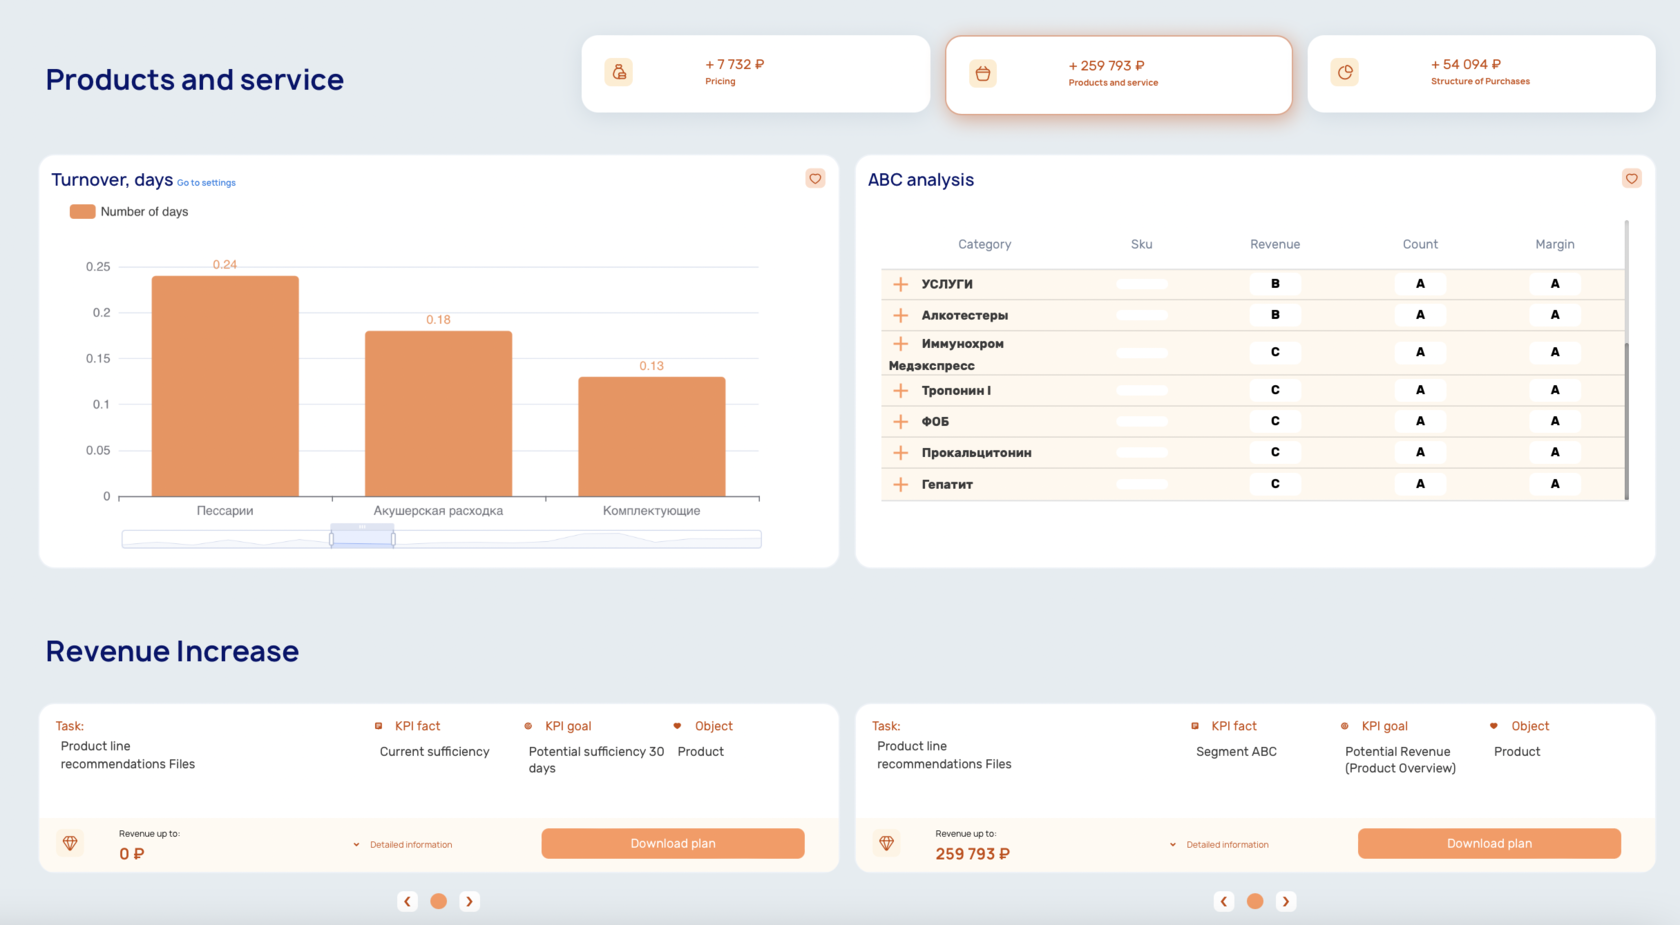Expand the УСЛУГИ category row
Screen dimensions: 1680x925
click(x=900, y=284)
